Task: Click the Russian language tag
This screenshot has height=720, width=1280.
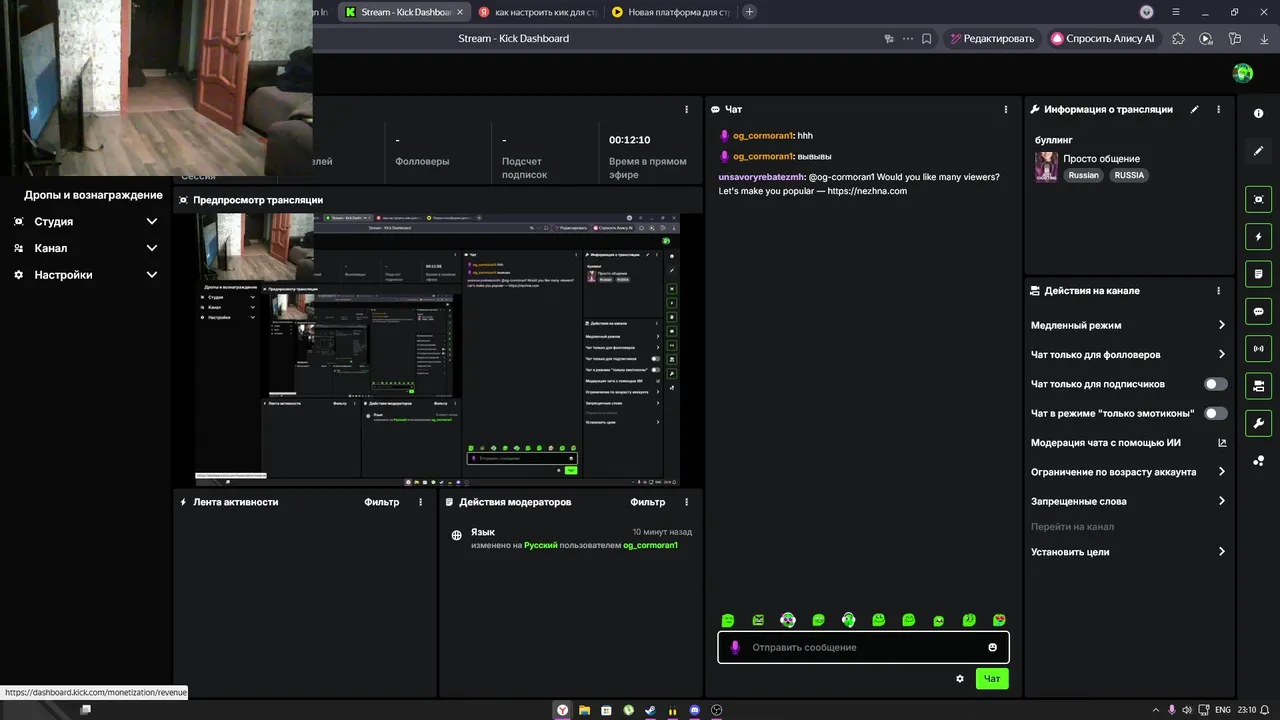Action: pos(1083,175)
